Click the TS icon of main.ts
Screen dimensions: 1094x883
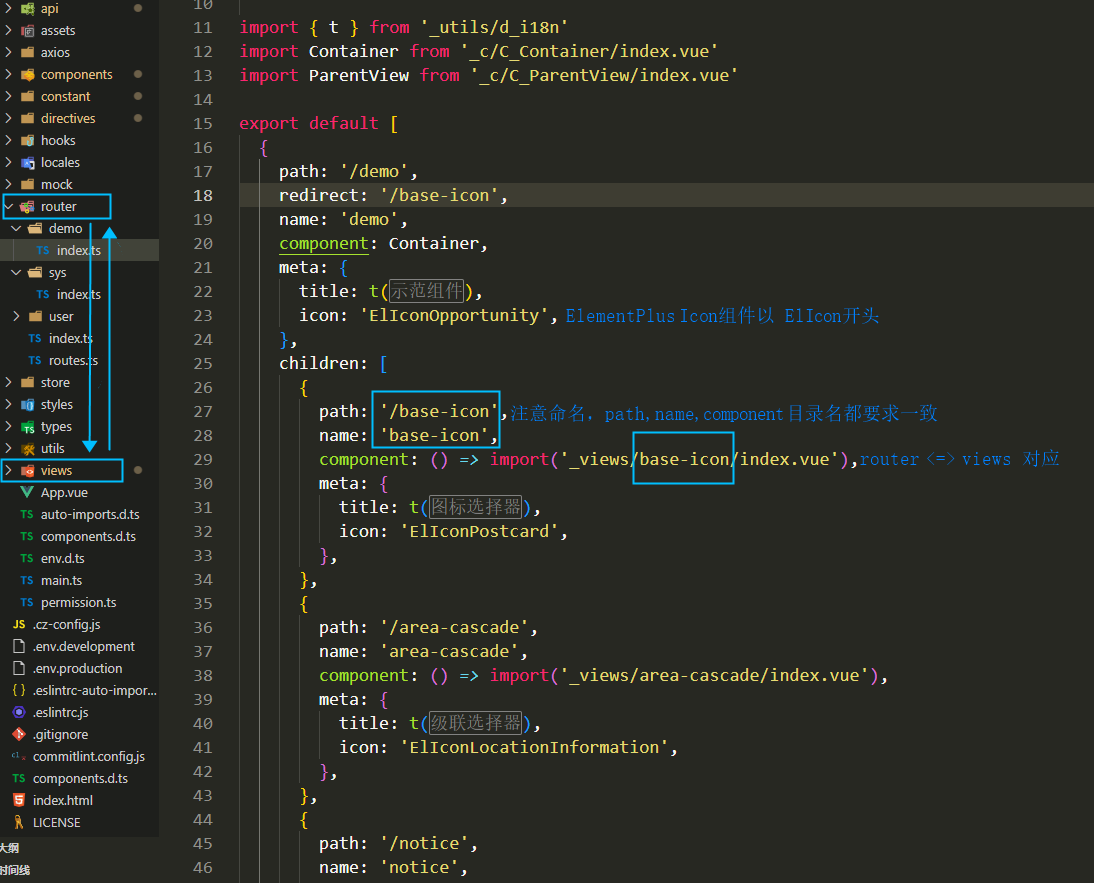click(27, 580)
